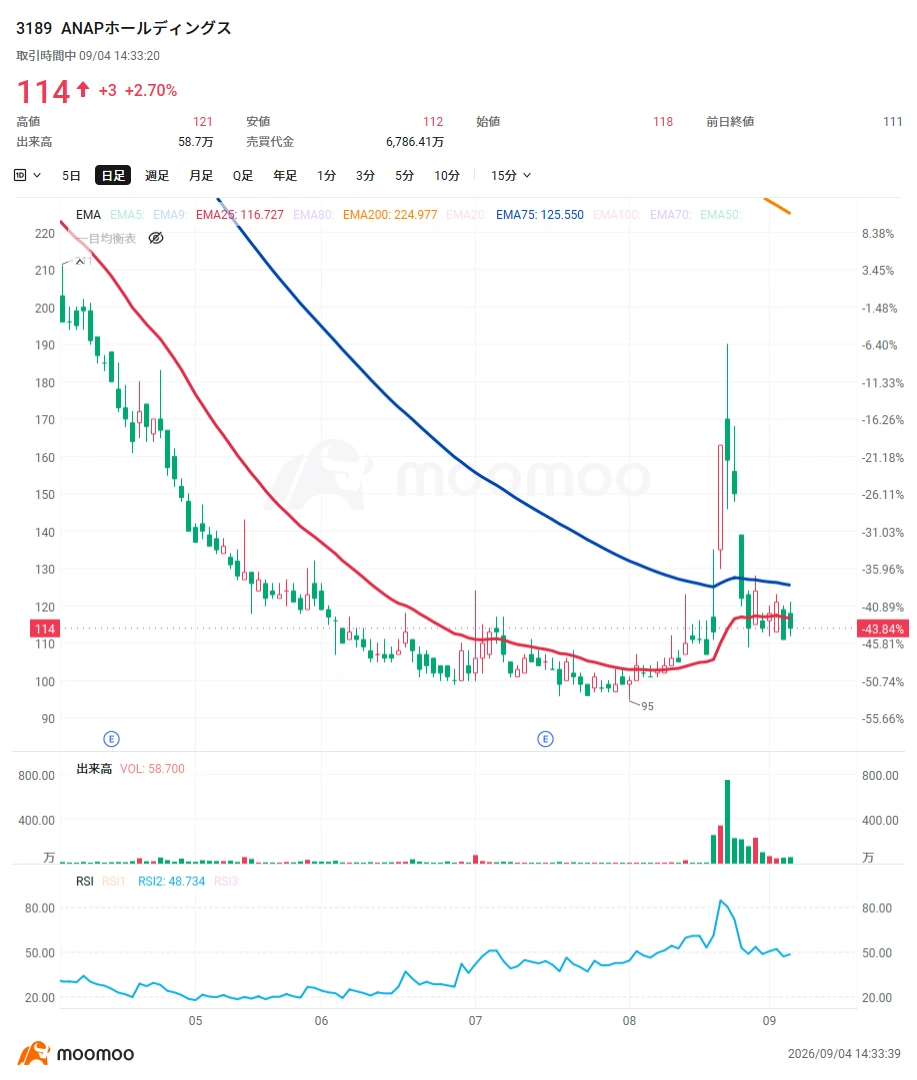Screen dimensions: 917x1080
Task: Toggle the RSI3 line legend
Action: (x=227, y=881)
